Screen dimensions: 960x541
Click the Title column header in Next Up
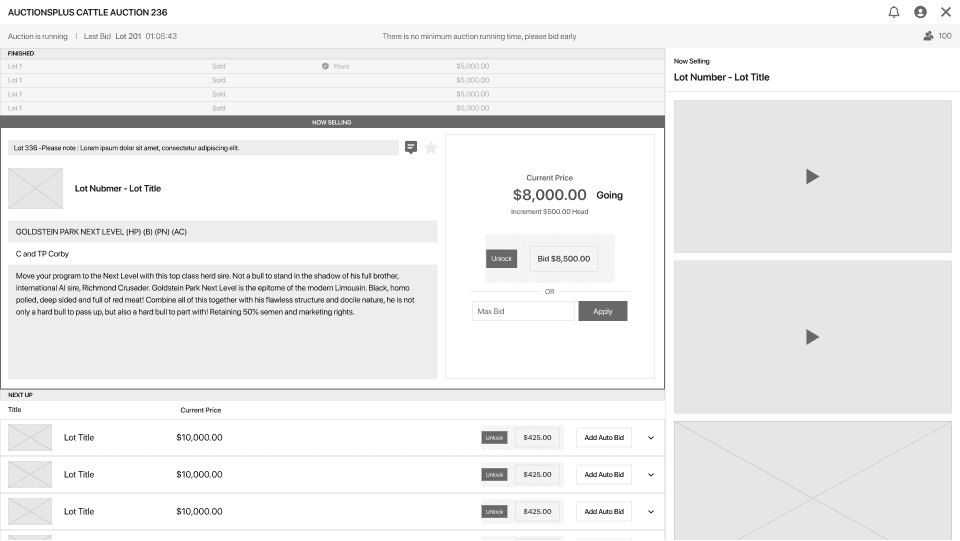[15, 410]
